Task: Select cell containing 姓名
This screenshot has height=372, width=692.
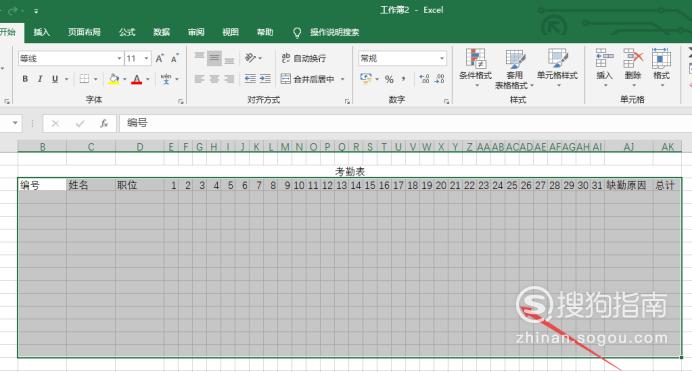Action: coord(90,185)
